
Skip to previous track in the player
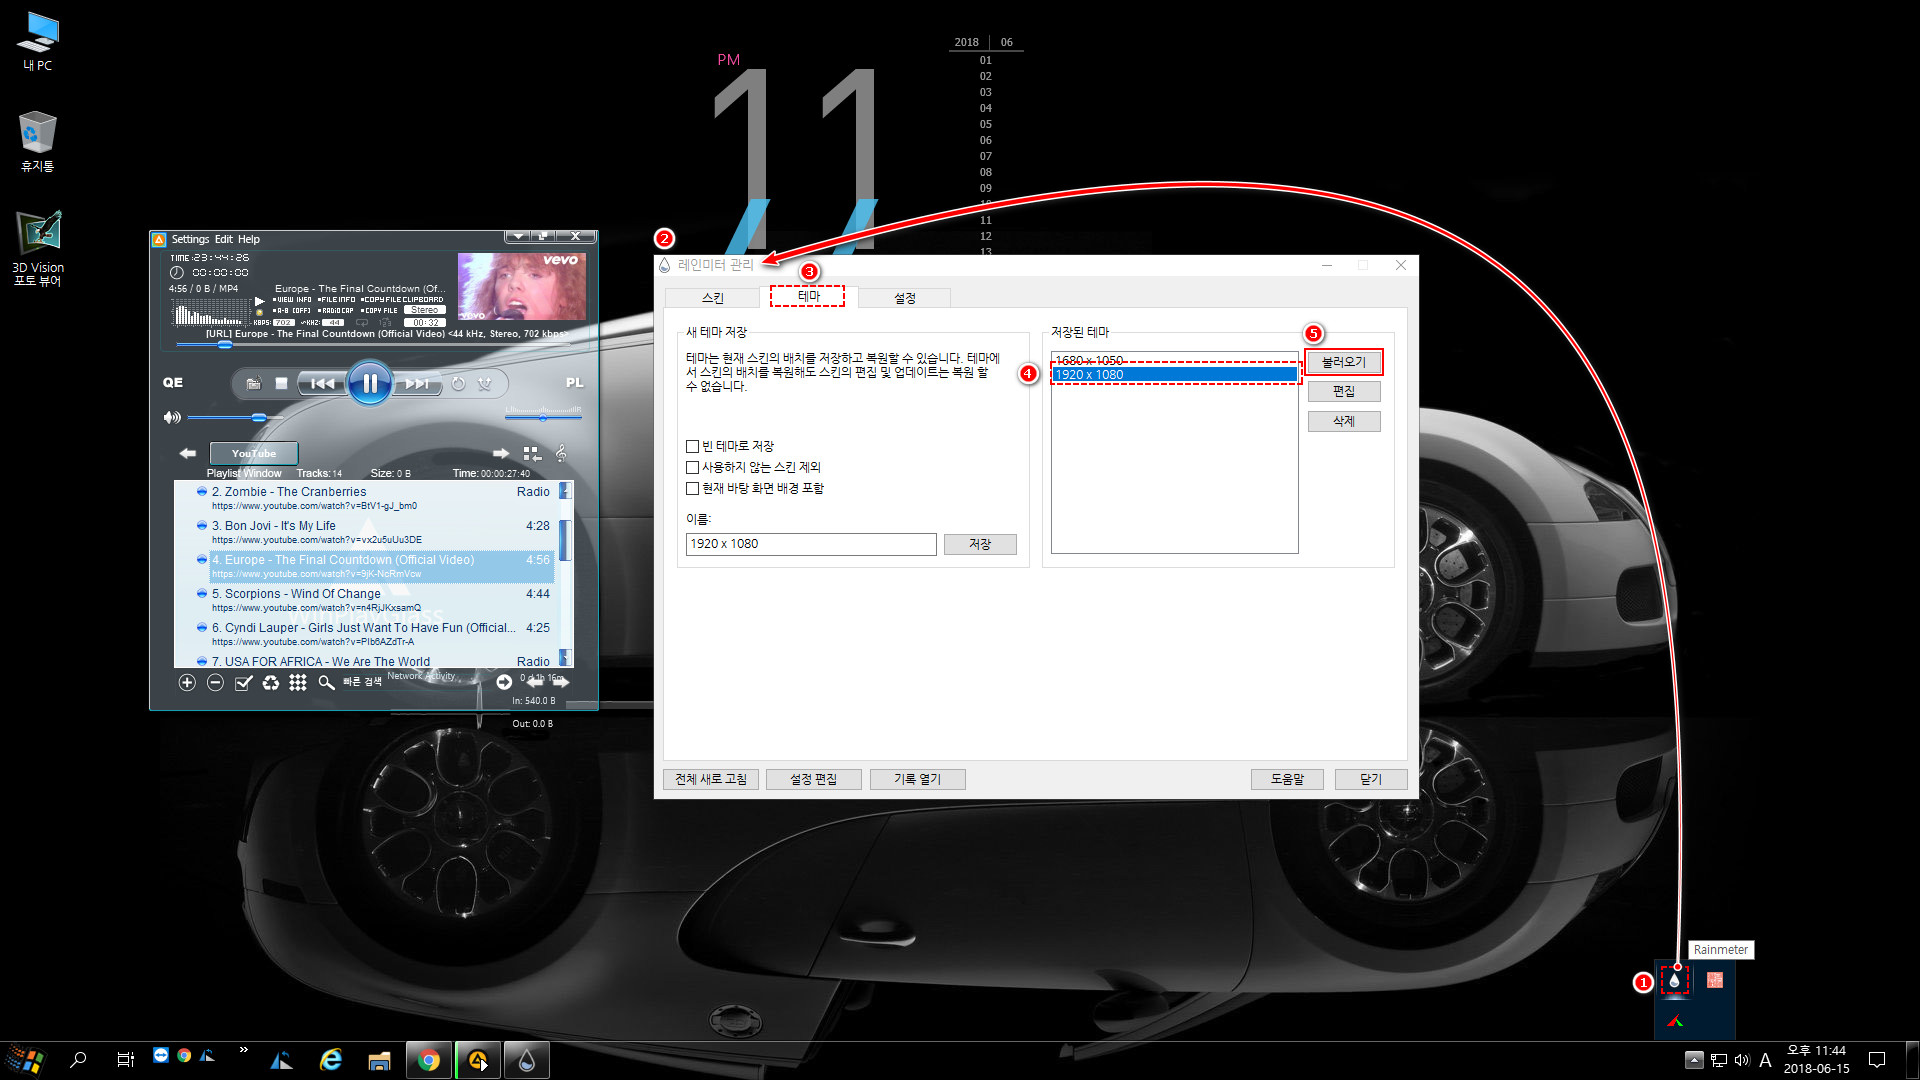click(x=322, y=383)
